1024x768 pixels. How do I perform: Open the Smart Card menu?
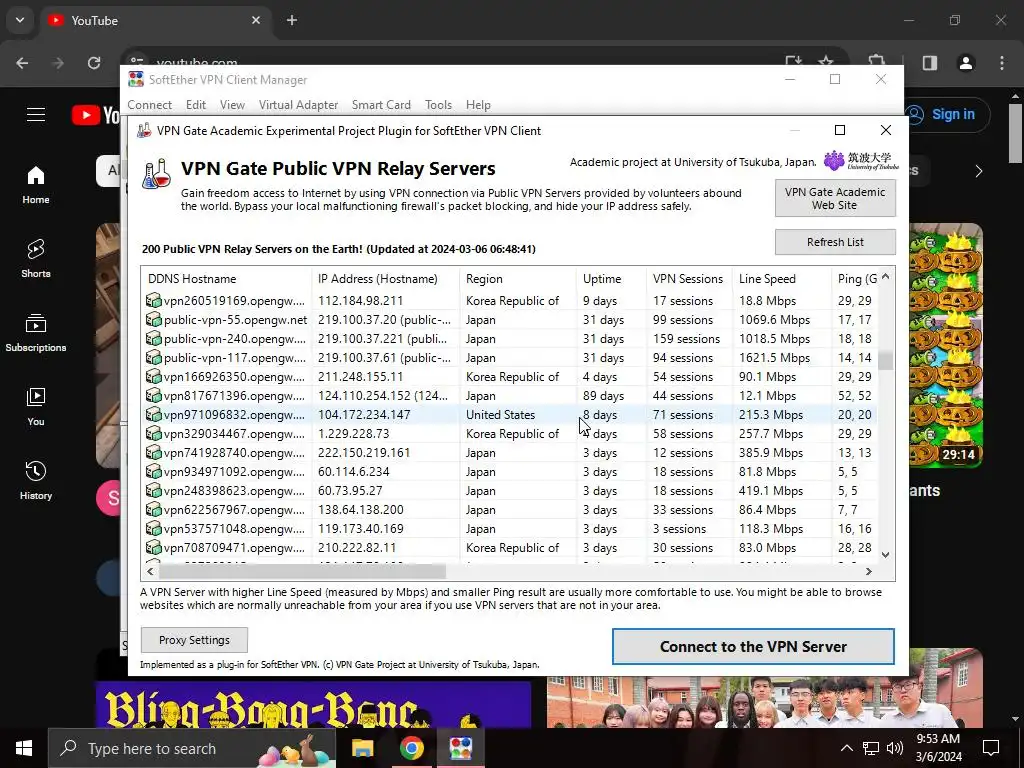click(x=381, y=104)
